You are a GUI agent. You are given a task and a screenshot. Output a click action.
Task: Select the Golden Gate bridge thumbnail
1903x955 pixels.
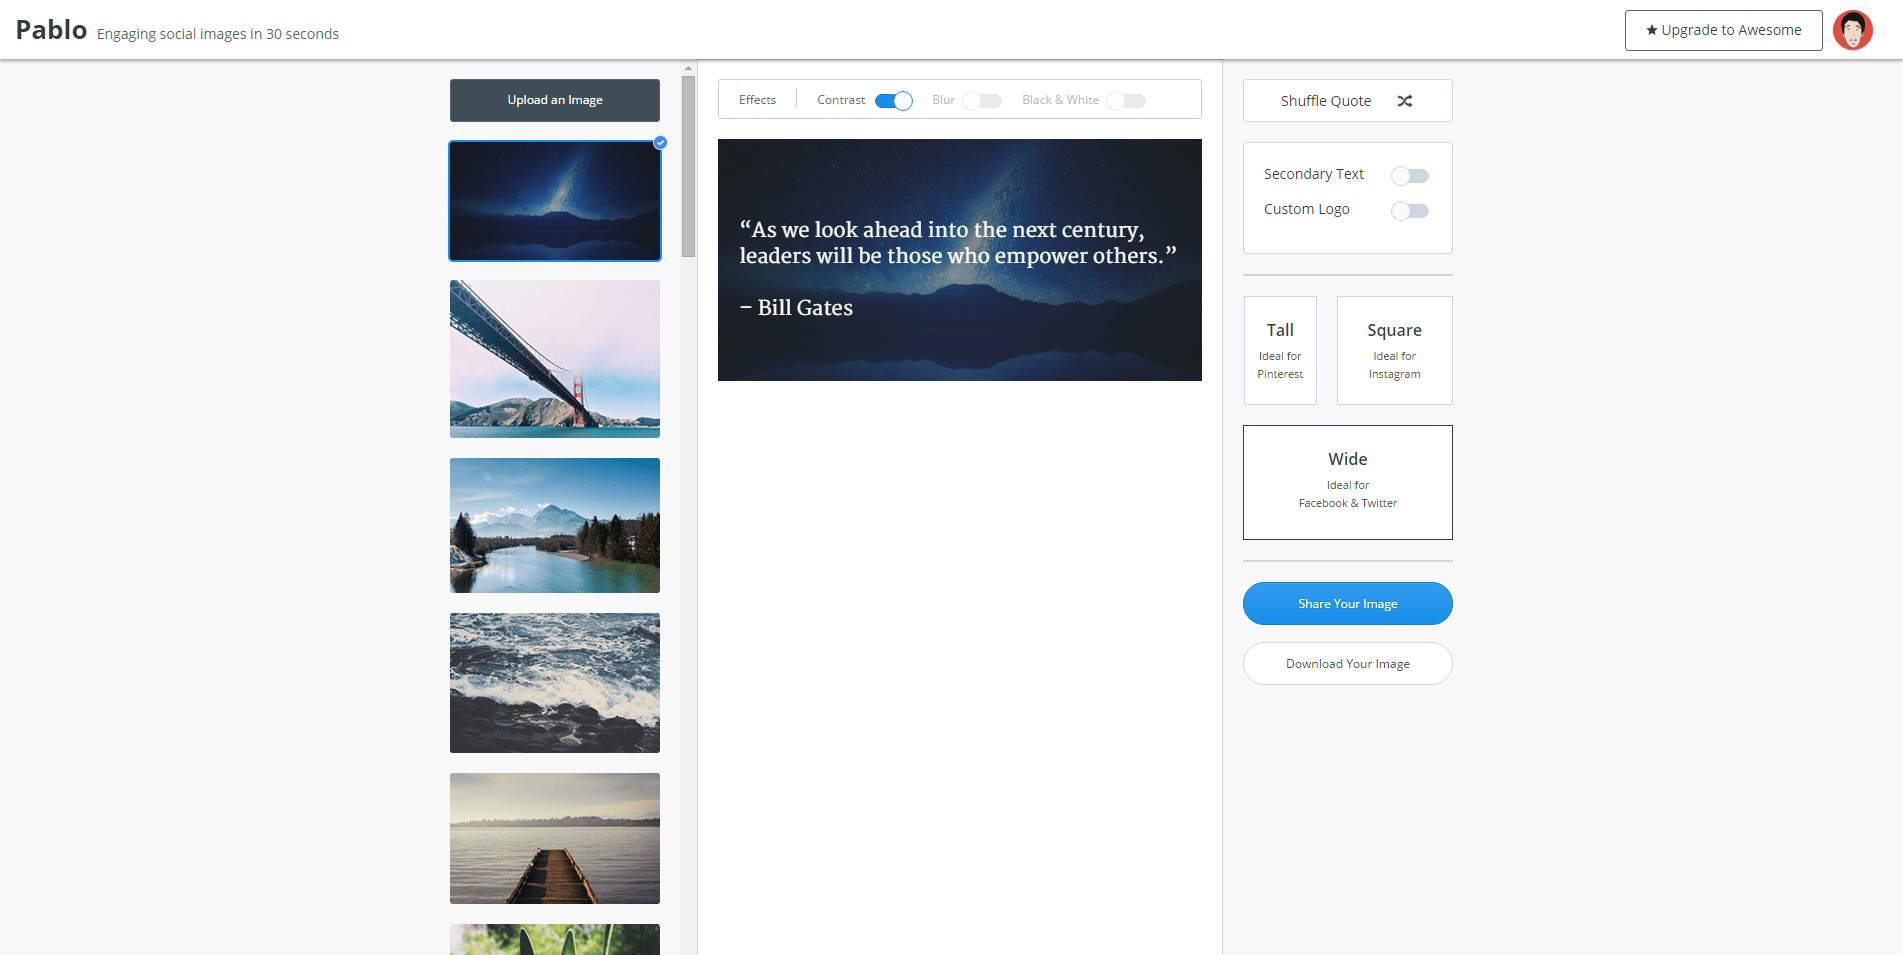pos(555,359)
